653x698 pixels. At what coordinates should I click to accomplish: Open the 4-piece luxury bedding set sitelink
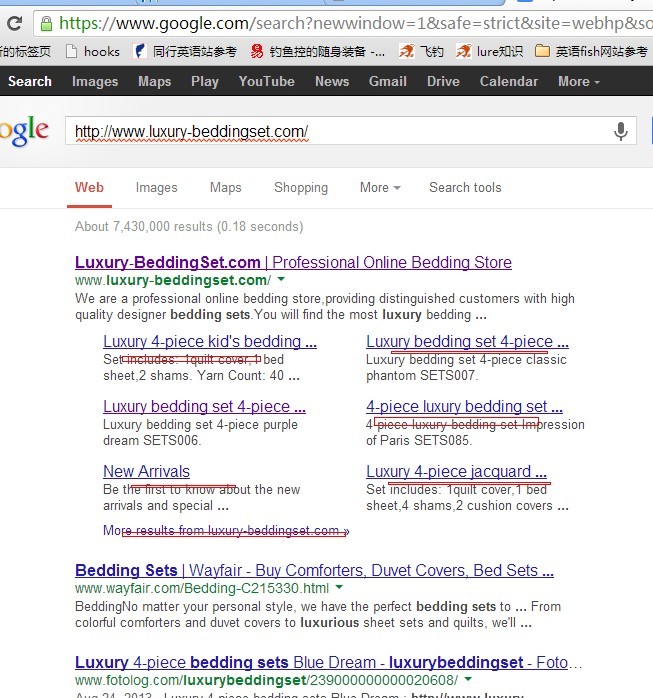[x=464, y=406]
